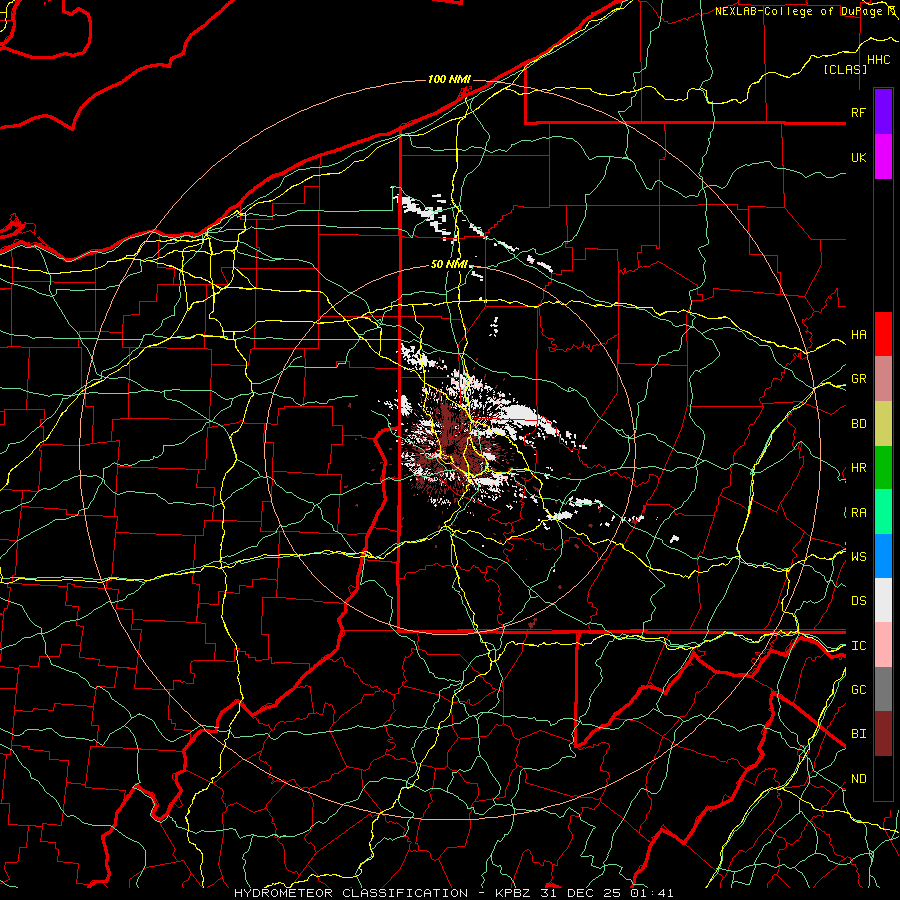The image size is (900, 900).
Task: Click the HHC product label
Action: (878, 60)
